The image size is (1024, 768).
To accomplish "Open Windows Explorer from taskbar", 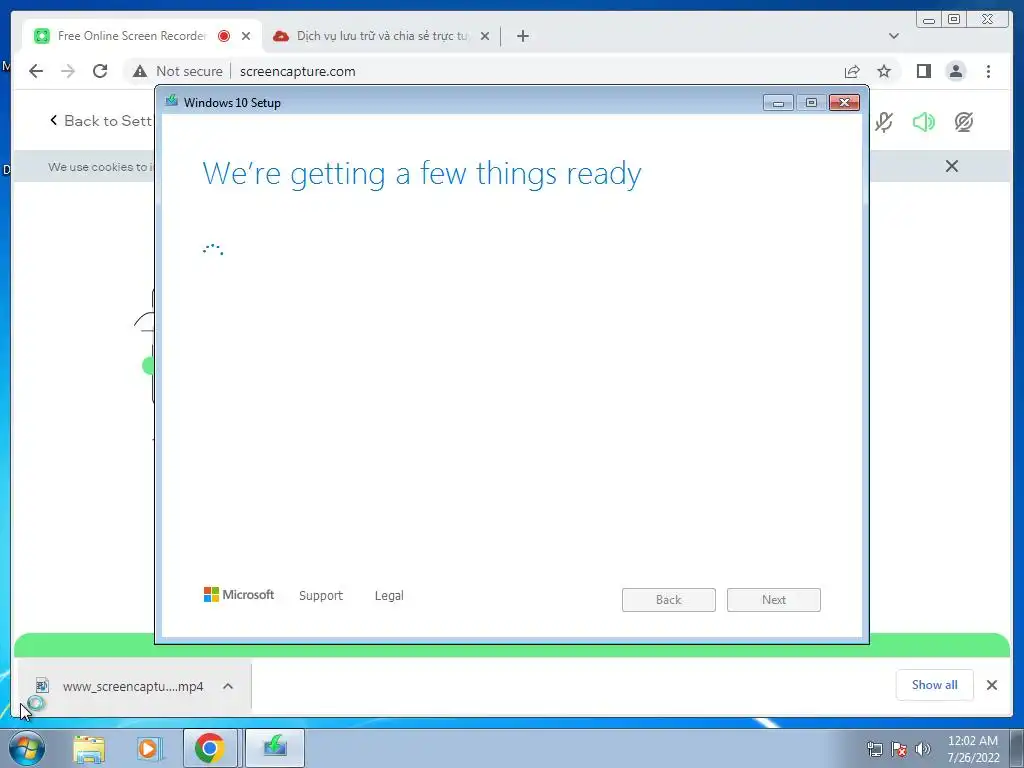I will click(x=89, y=748).
